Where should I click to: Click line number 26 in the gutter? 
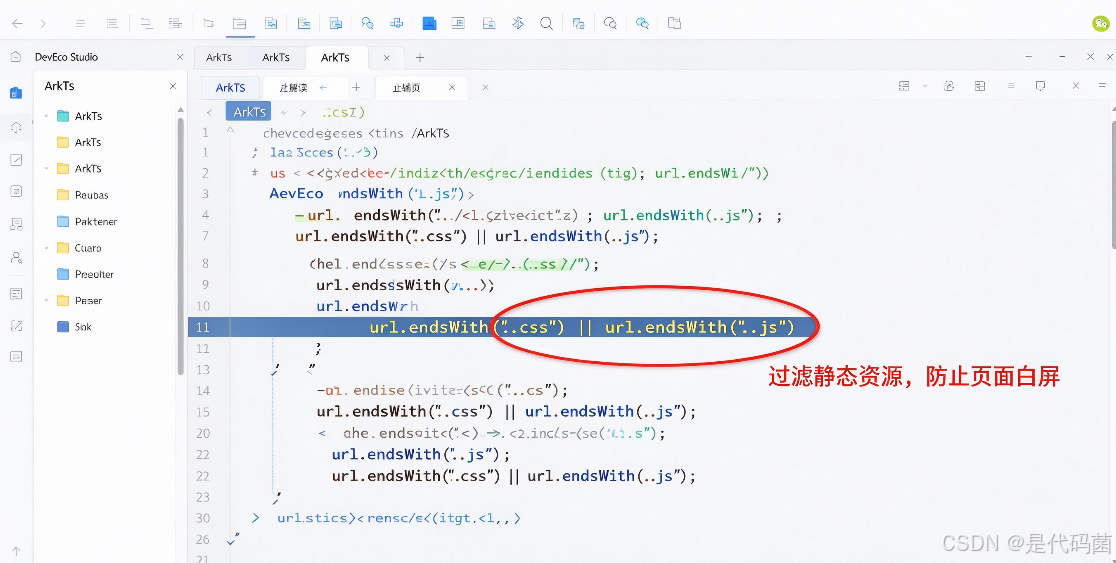(203, 540)
